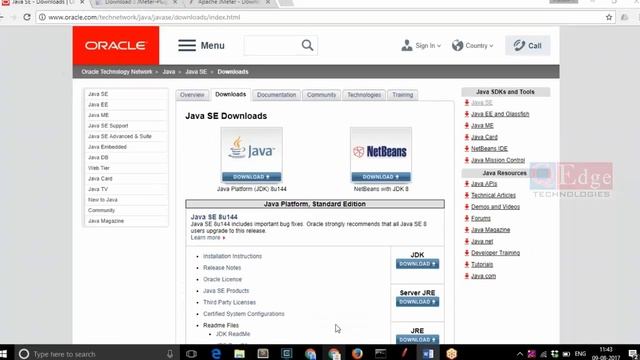Open Certified System Configurations link
This screenshot has height=360, width=640.
click(x=244, y=314)
